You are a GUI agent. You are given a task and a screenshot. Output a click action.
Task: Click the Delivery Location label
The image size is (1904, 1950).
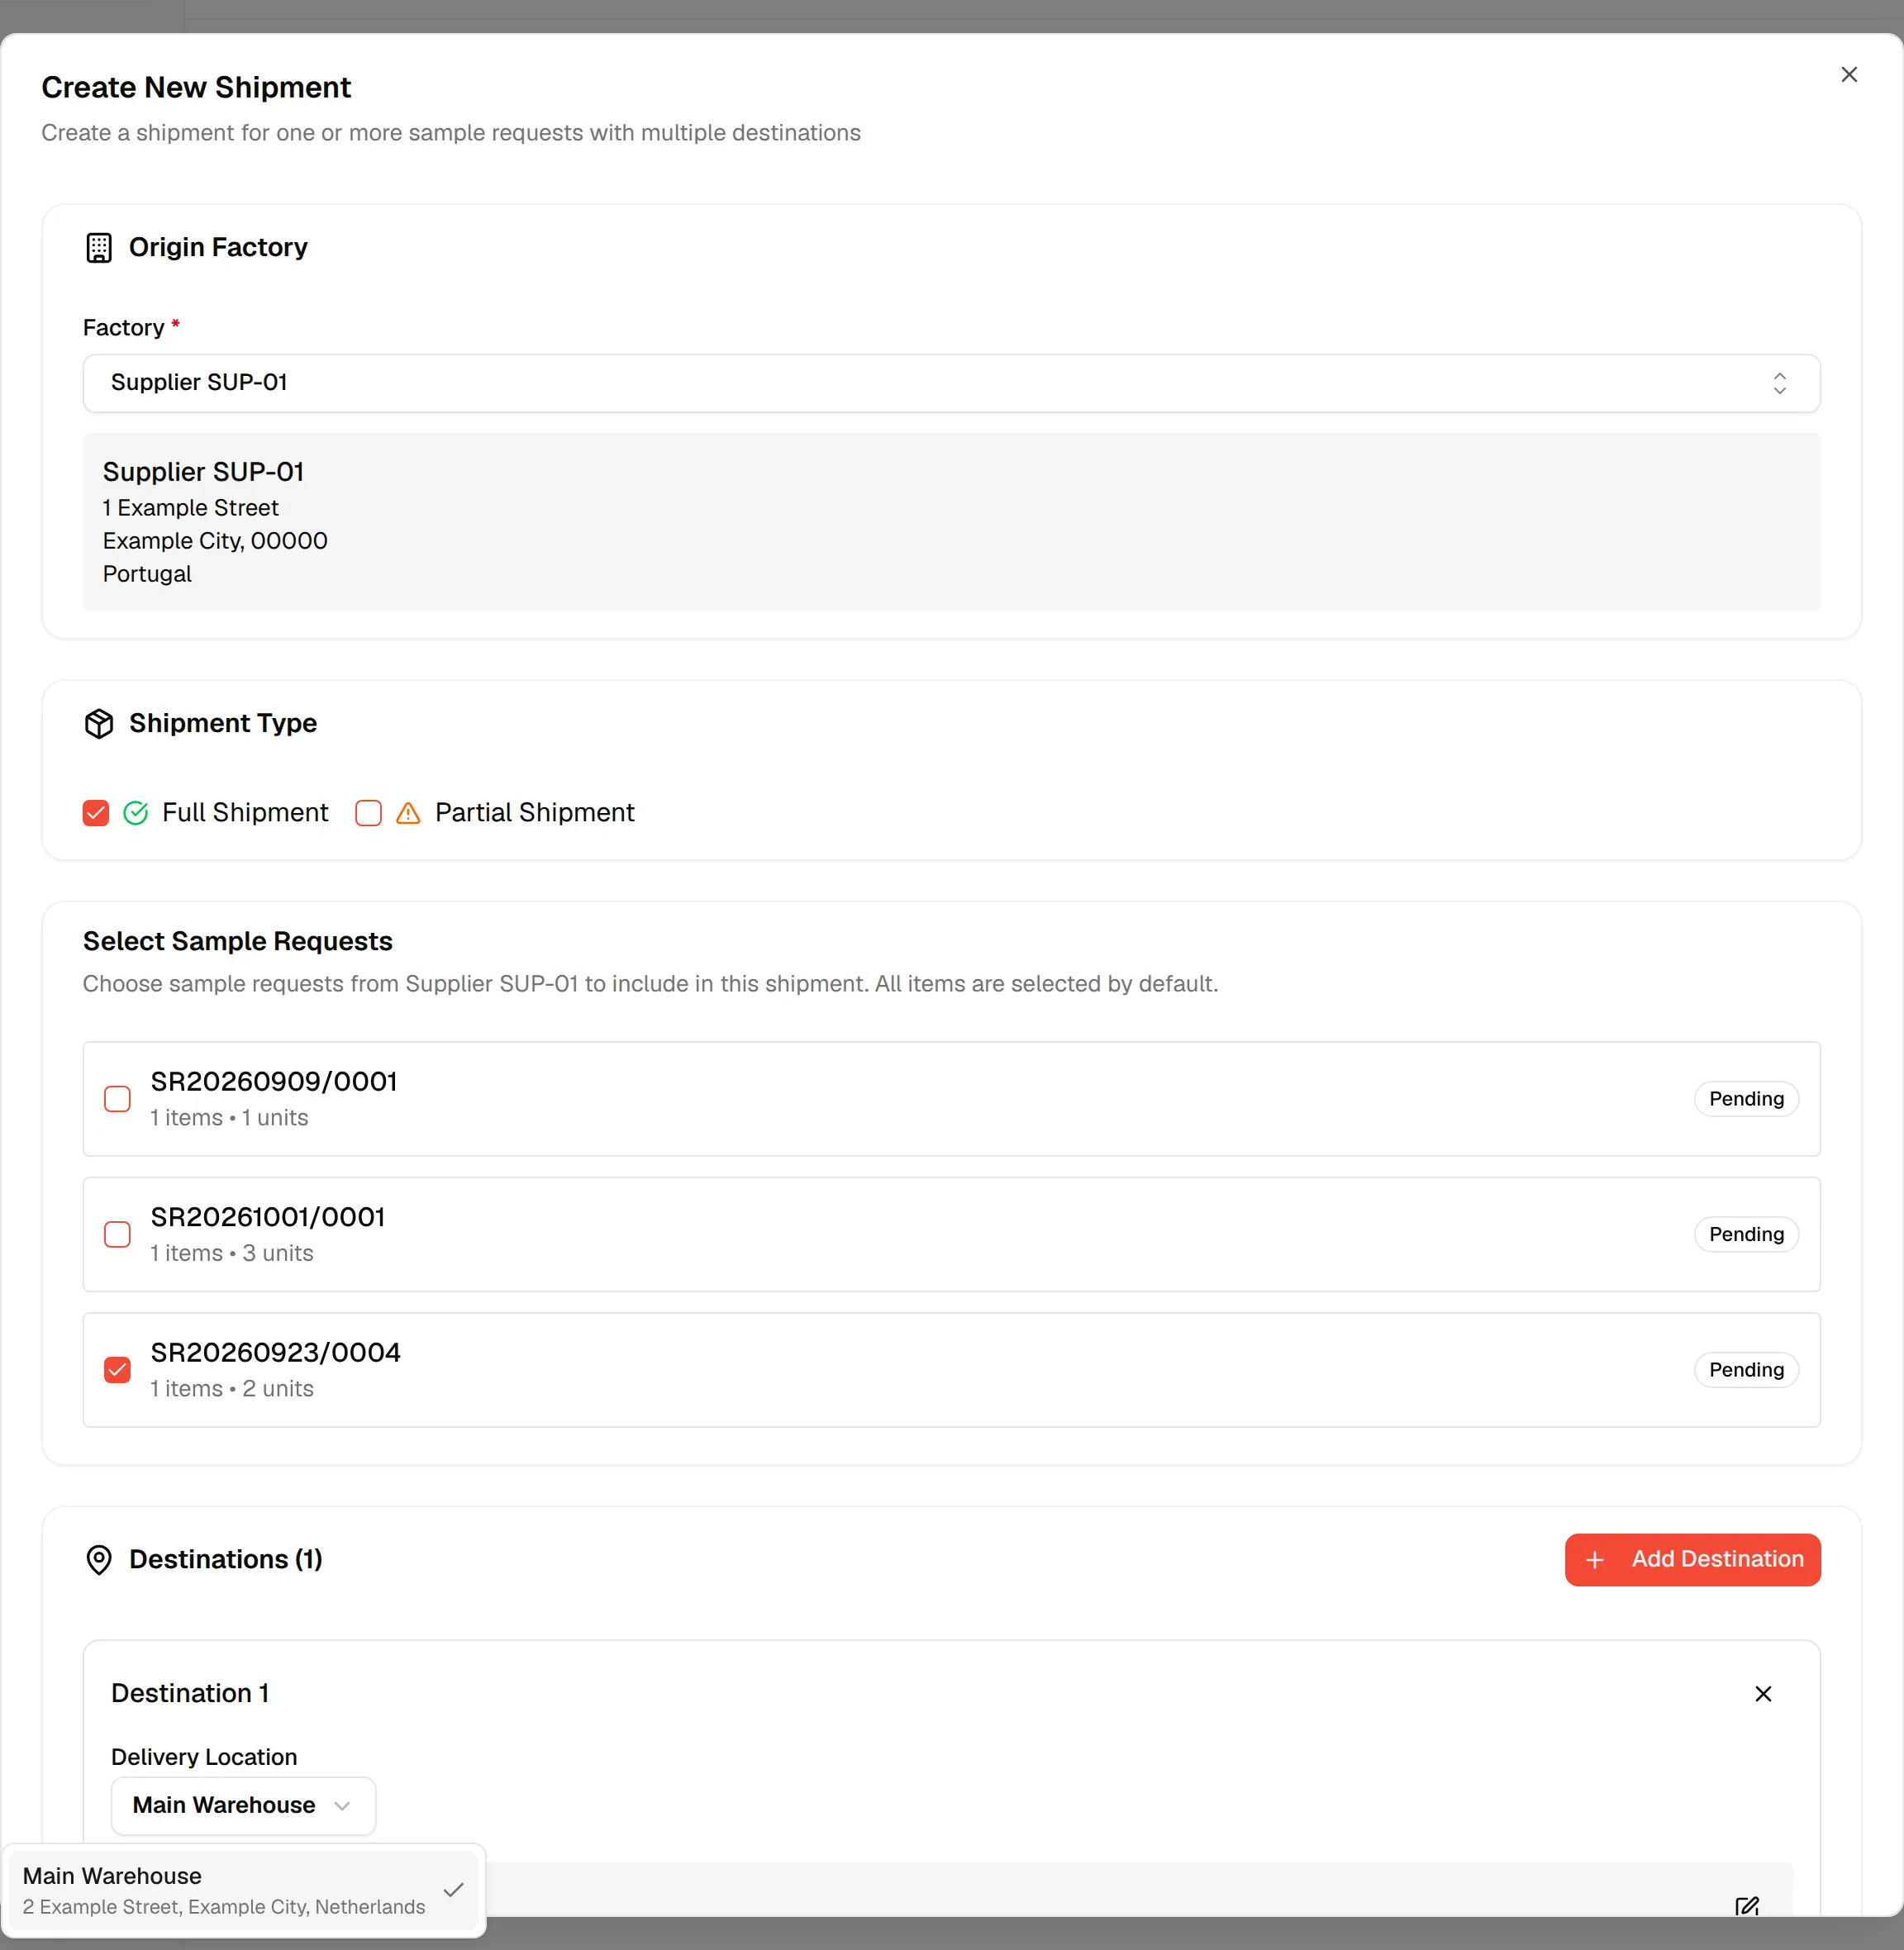pos(204,1757)
